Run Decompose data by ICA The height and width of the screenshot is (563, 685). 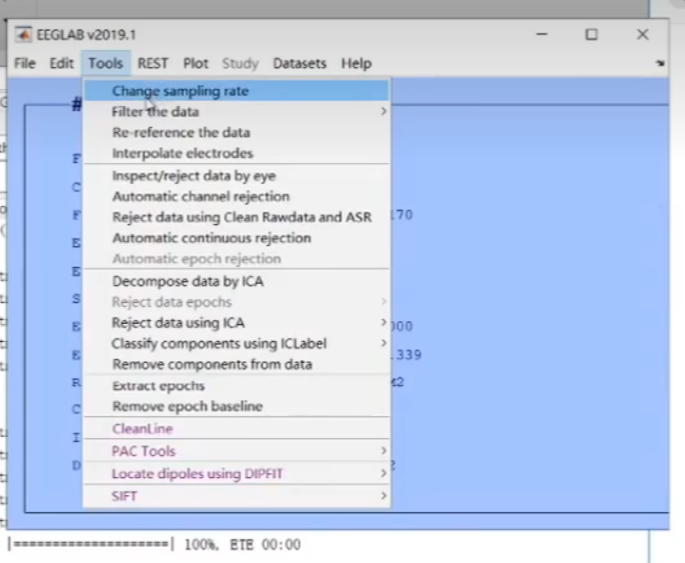pyautogui.click(x=188, y=282)
